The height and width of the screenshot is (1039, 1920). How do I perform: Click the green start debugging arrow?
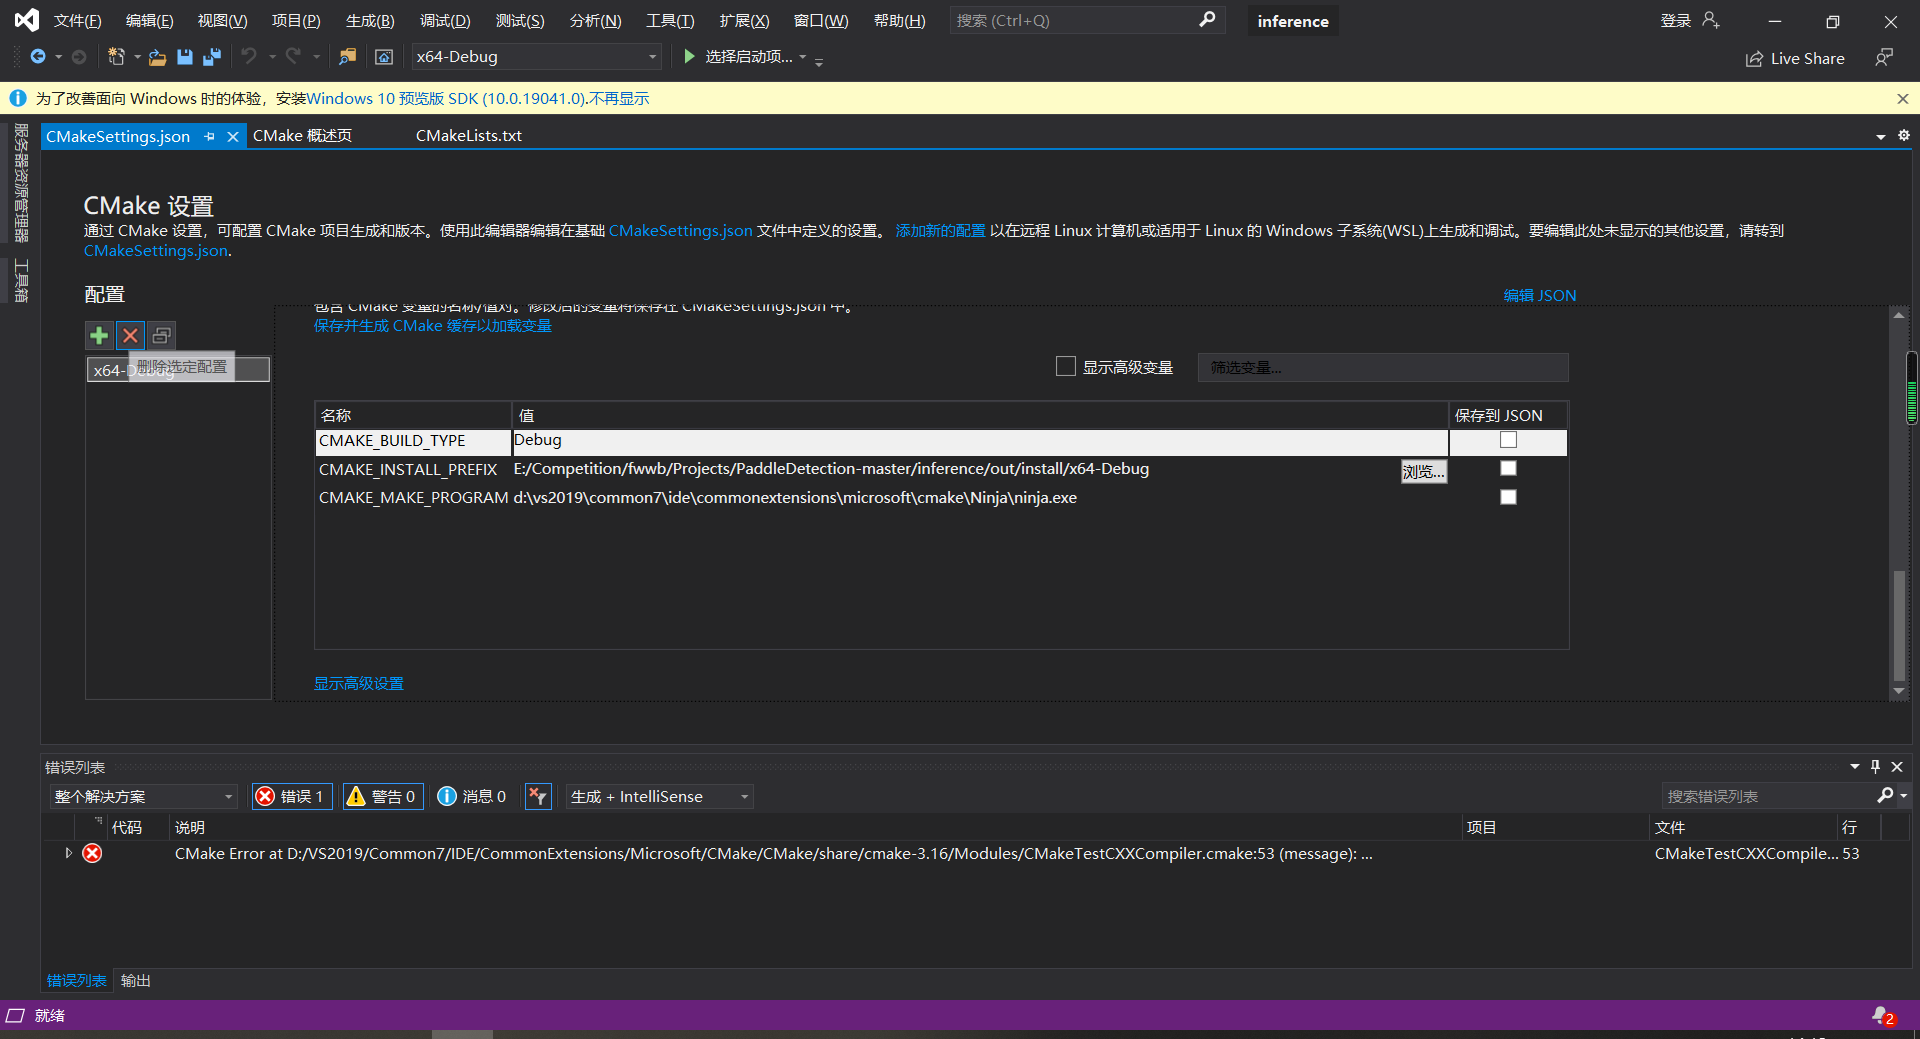click(689, 56)
